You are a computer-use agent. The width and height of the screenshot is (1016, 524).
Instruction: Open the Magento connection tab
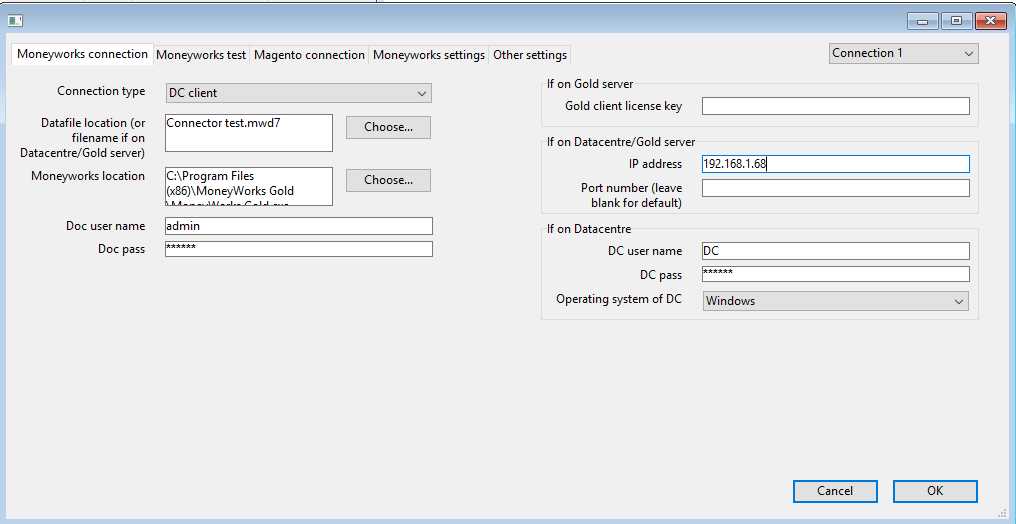pos(309,56)
